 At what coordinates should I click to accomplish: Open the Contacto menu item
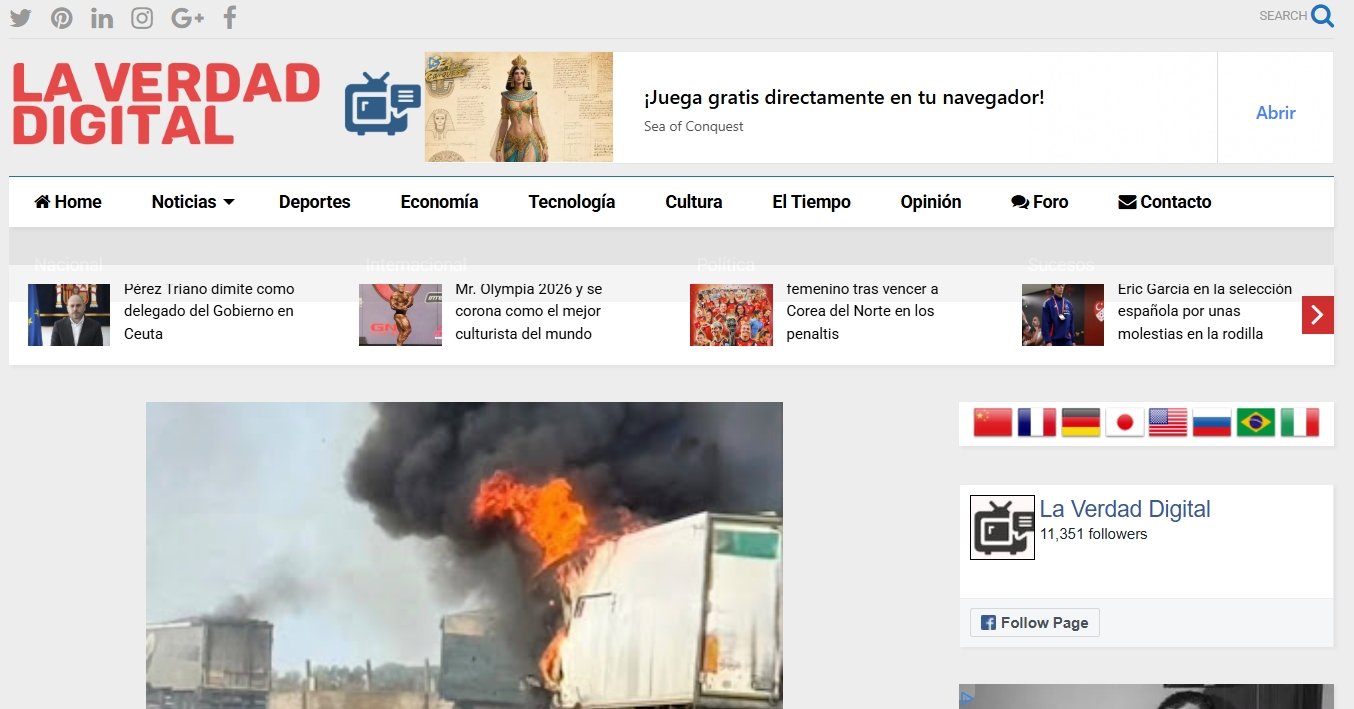(1165, 202)
